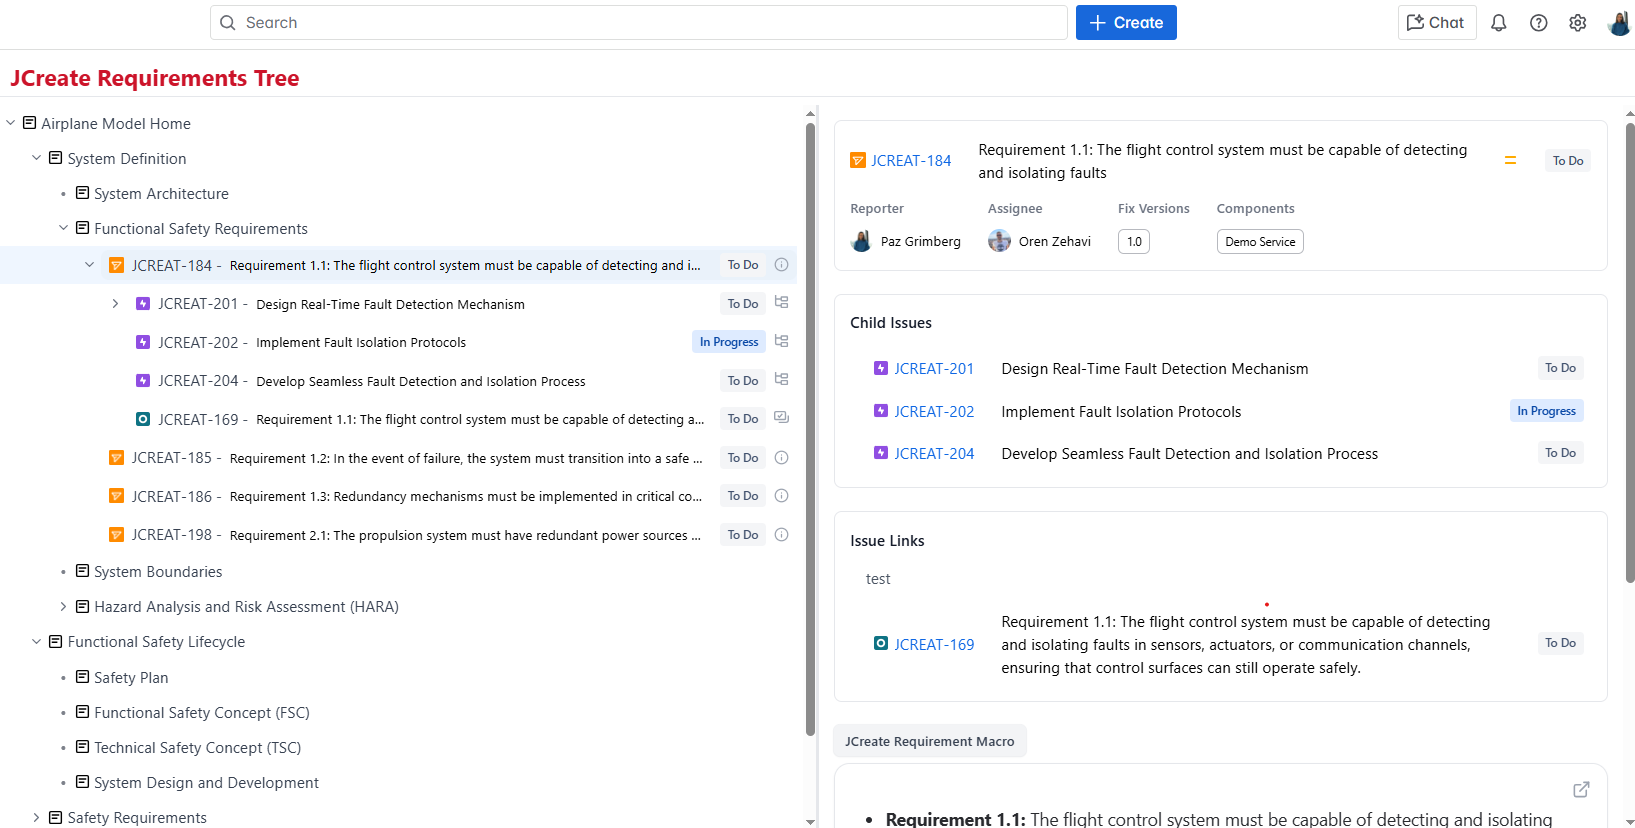
Task: Click the tree panel vertical scrollbar
Action: tap(810, 430)
